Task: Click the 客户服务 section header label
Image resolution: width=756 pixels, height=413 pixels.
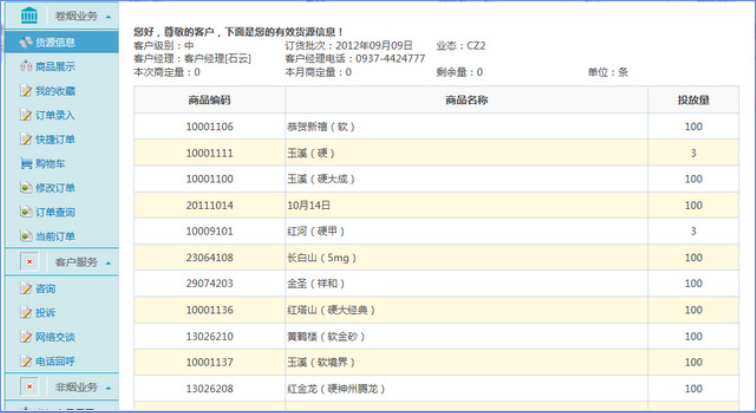Action: point(76,262)
